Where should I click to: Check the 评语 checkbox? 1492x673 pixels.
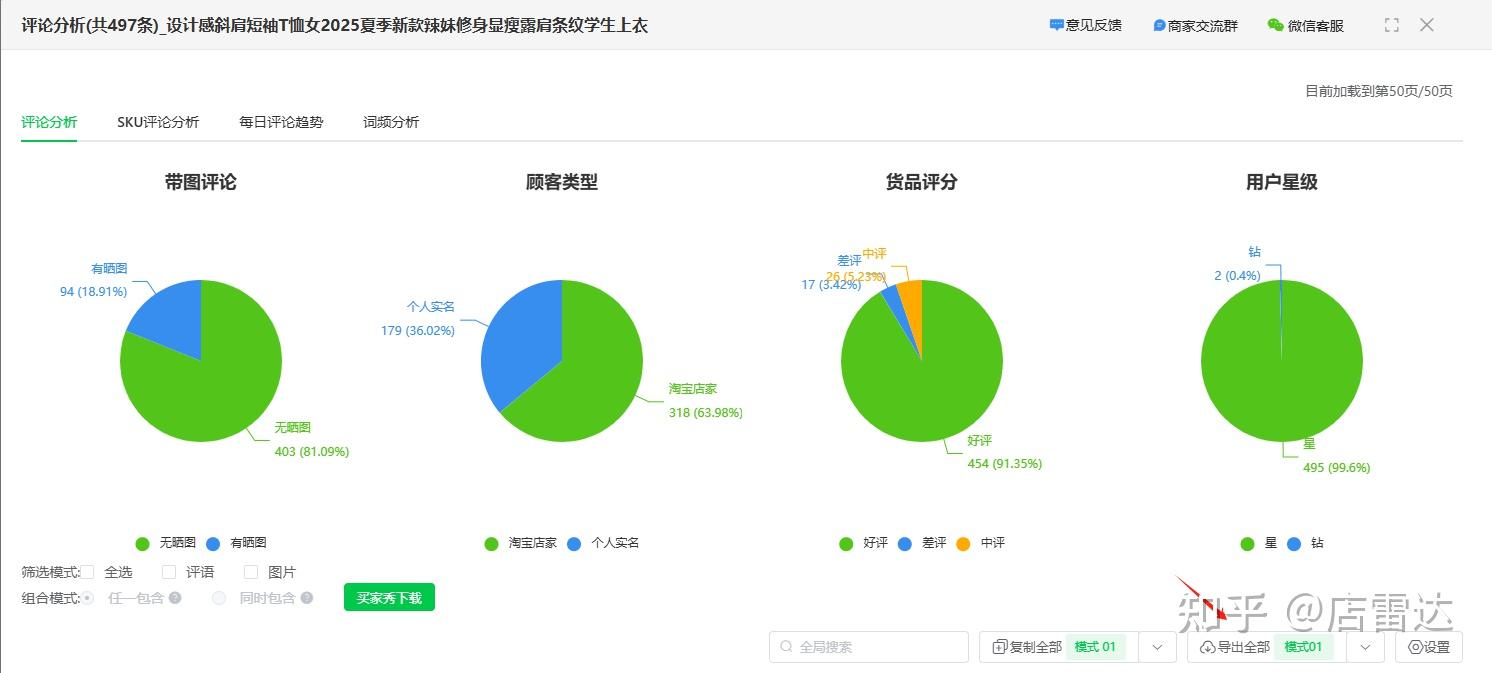[x=169, y=572]
